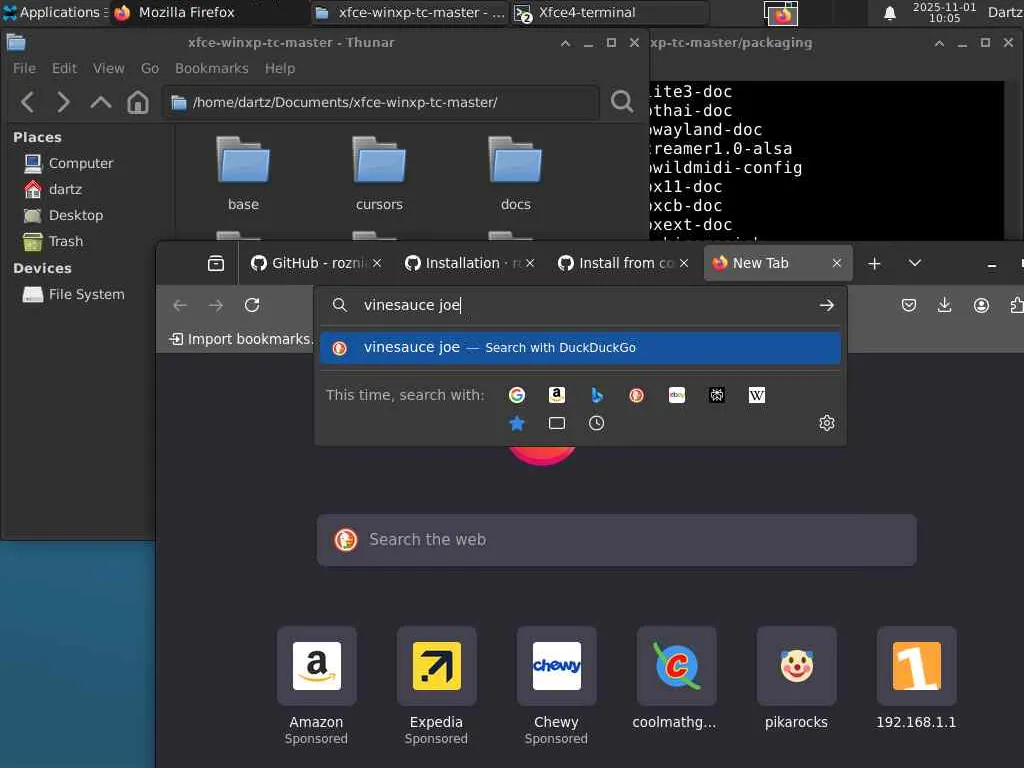Open Thunar Bookmarks menu
1024x768 pixels.
point(212,68)
